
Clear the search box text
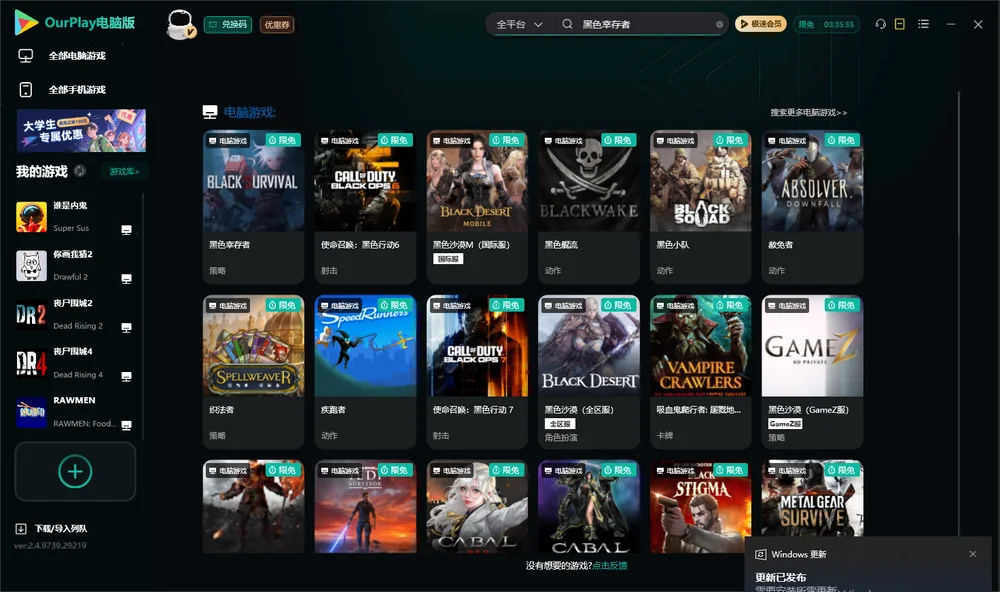(x=719, y=24)
